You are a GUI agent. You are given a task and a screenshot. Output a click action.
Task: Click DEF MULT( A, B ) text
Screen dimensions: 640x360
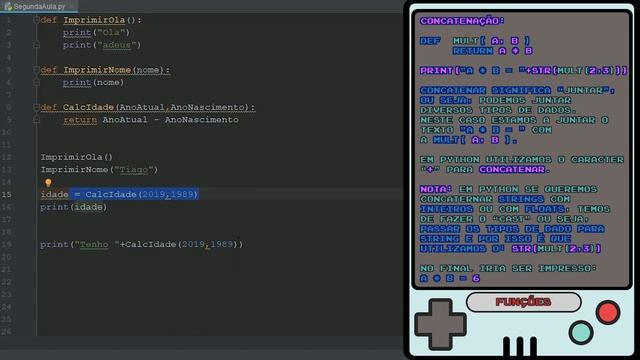(475, 40)
